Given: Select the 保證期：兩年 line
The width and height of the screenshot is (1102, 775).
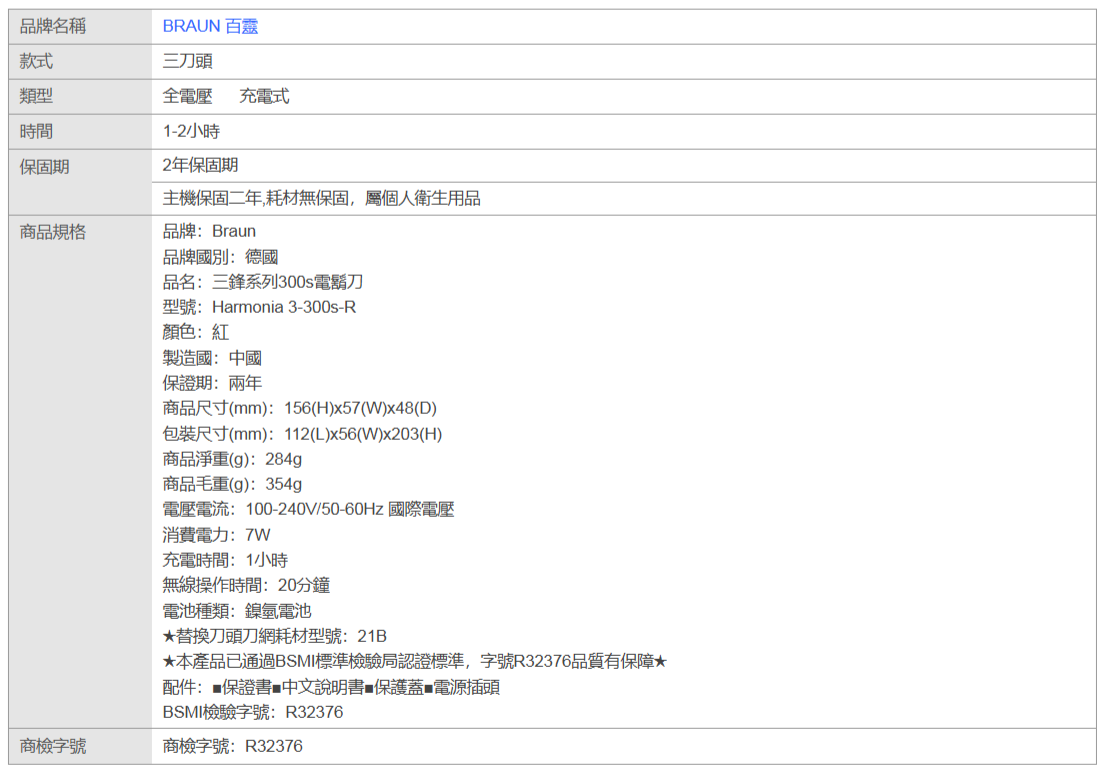Looking at the screenshot, I should pos(212,384).
